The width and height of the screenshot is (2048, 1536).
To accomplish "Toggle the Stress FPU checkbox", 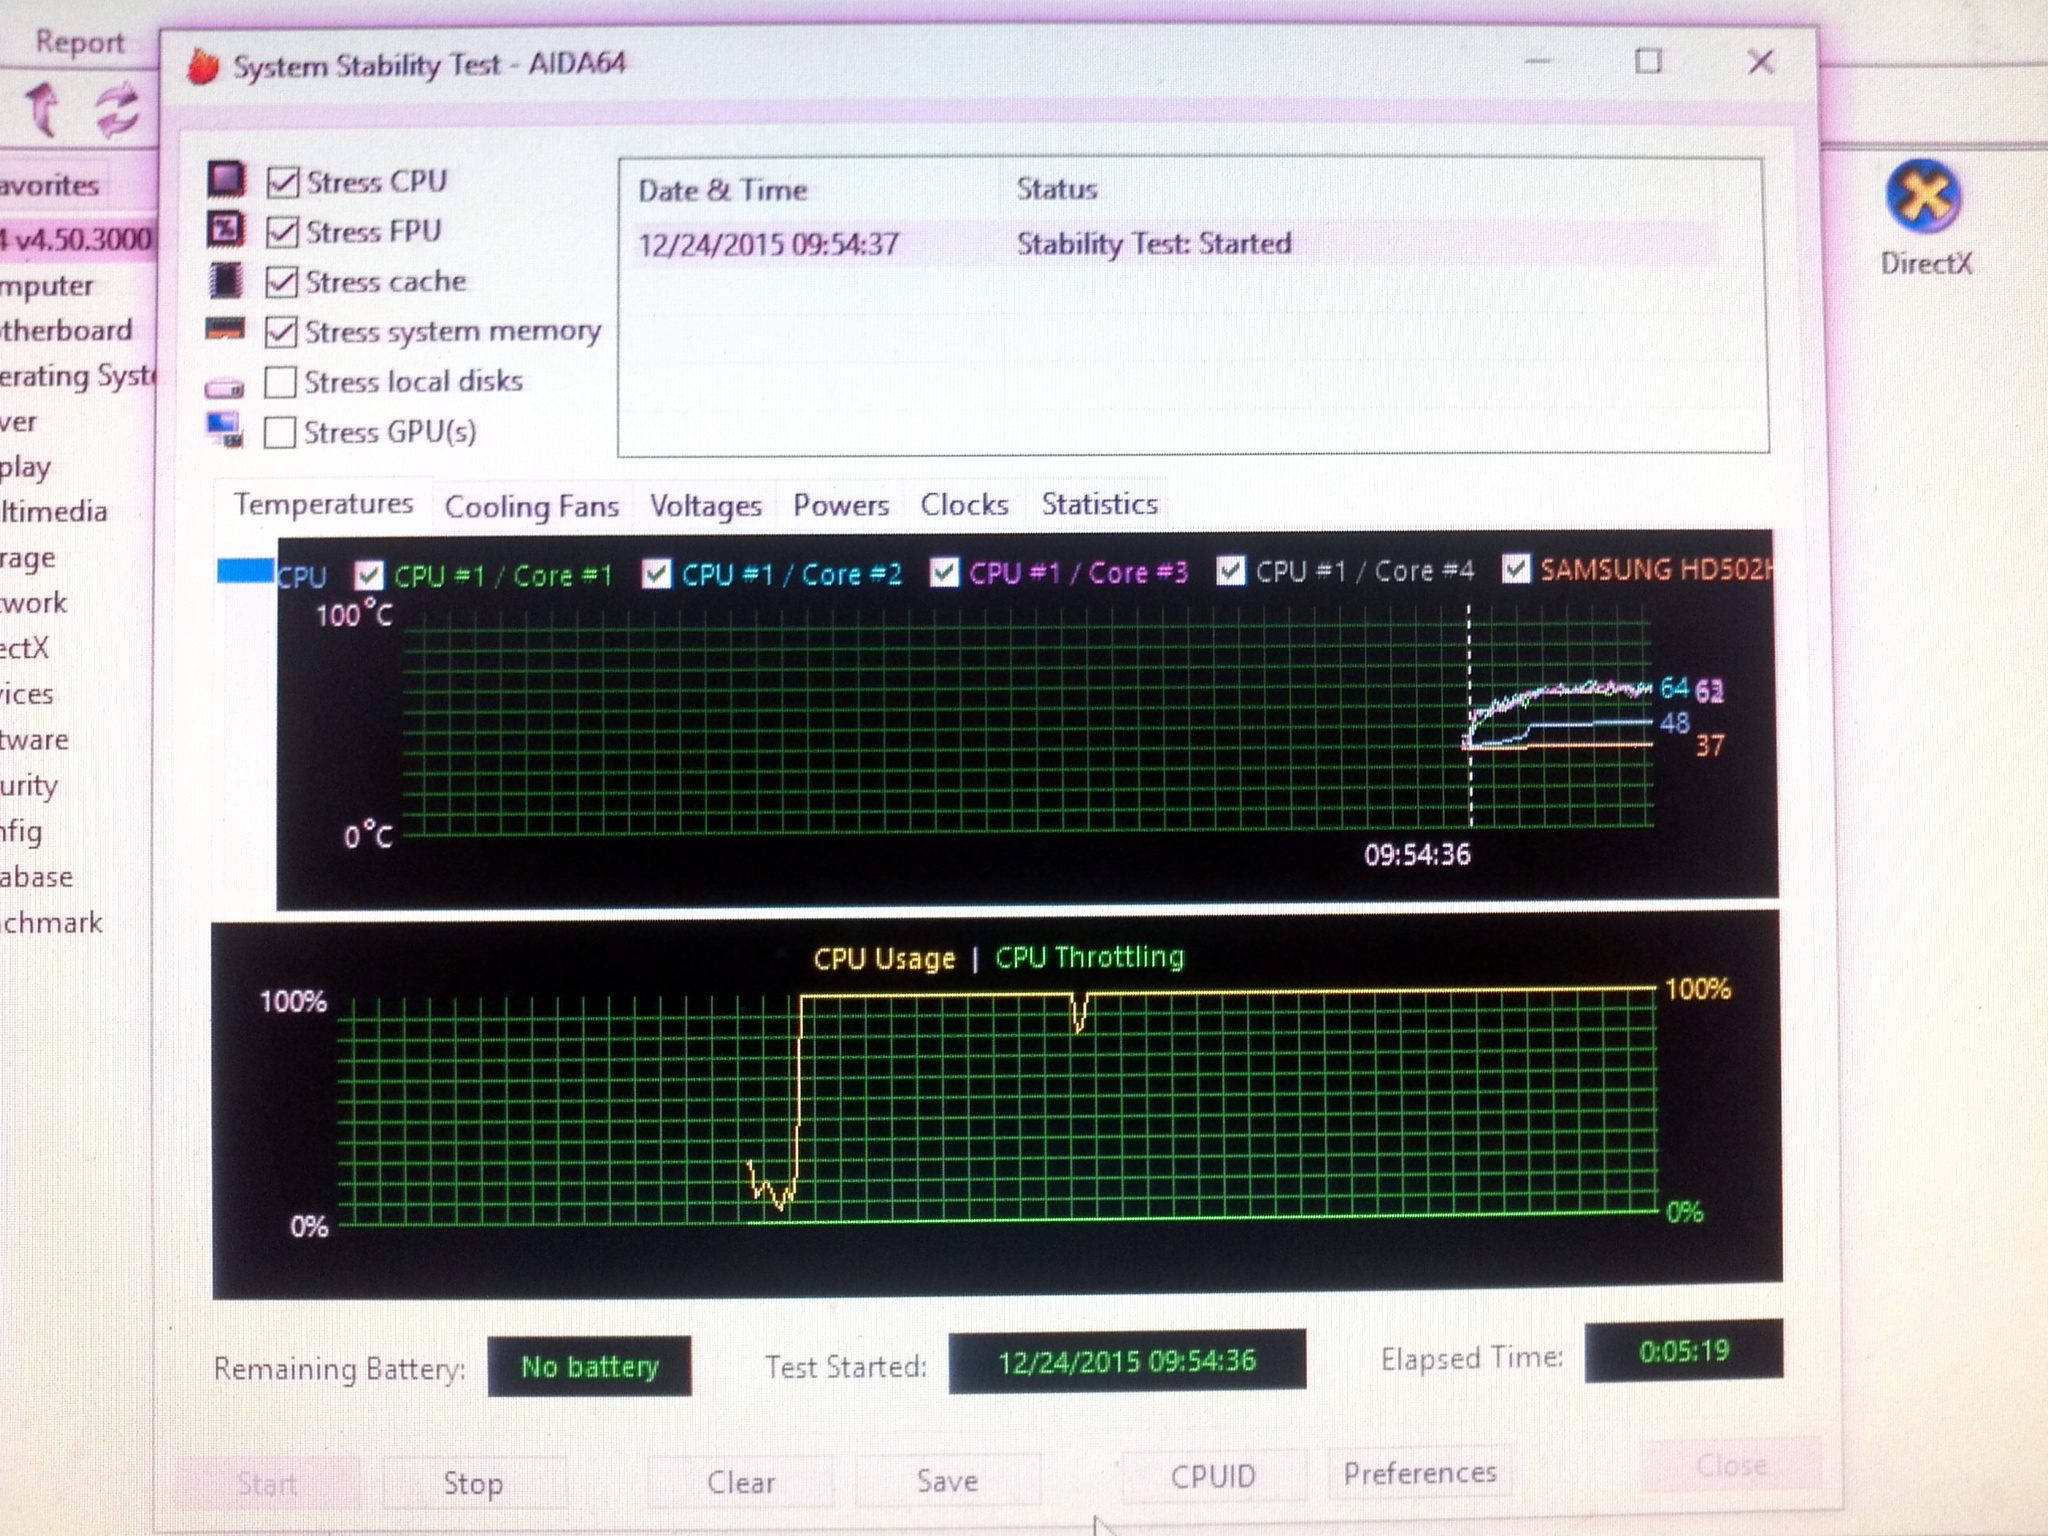I will click(x=282, y=232).
